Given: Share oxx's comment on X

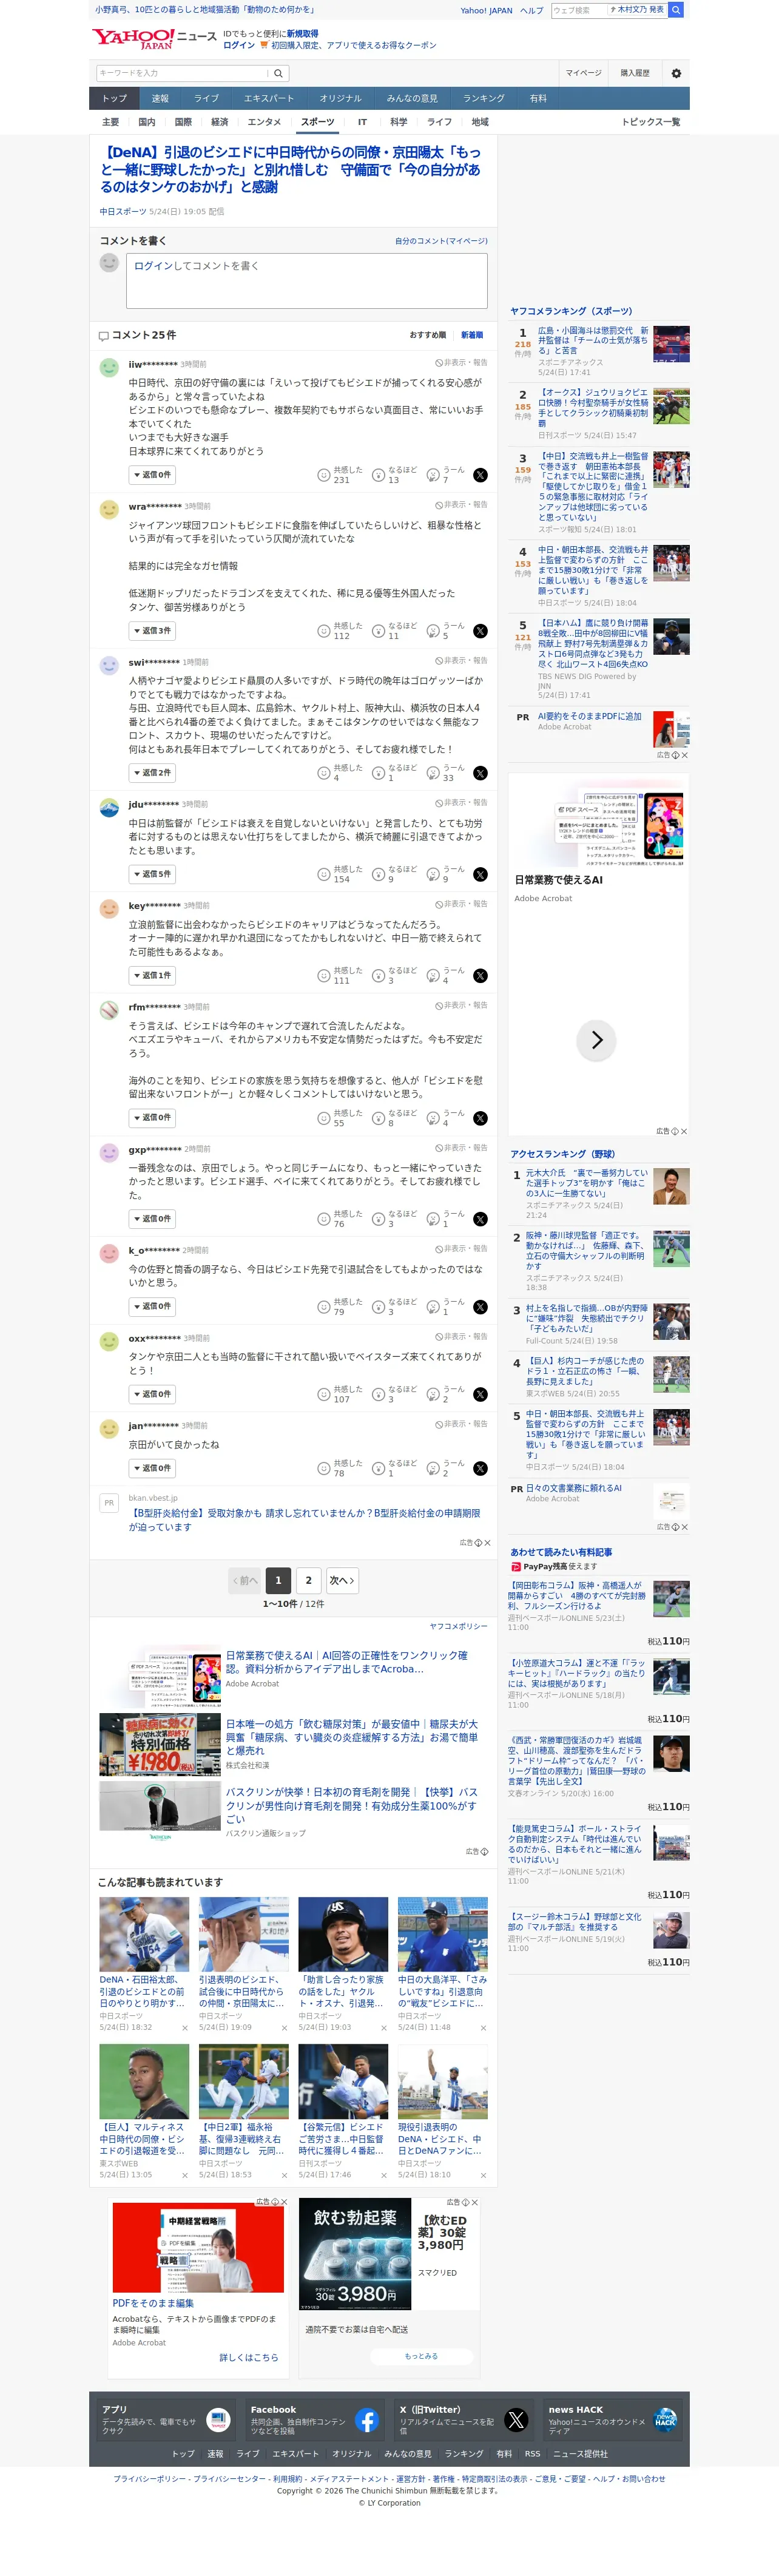Looking at the screenshot, I should (480, 1394).
